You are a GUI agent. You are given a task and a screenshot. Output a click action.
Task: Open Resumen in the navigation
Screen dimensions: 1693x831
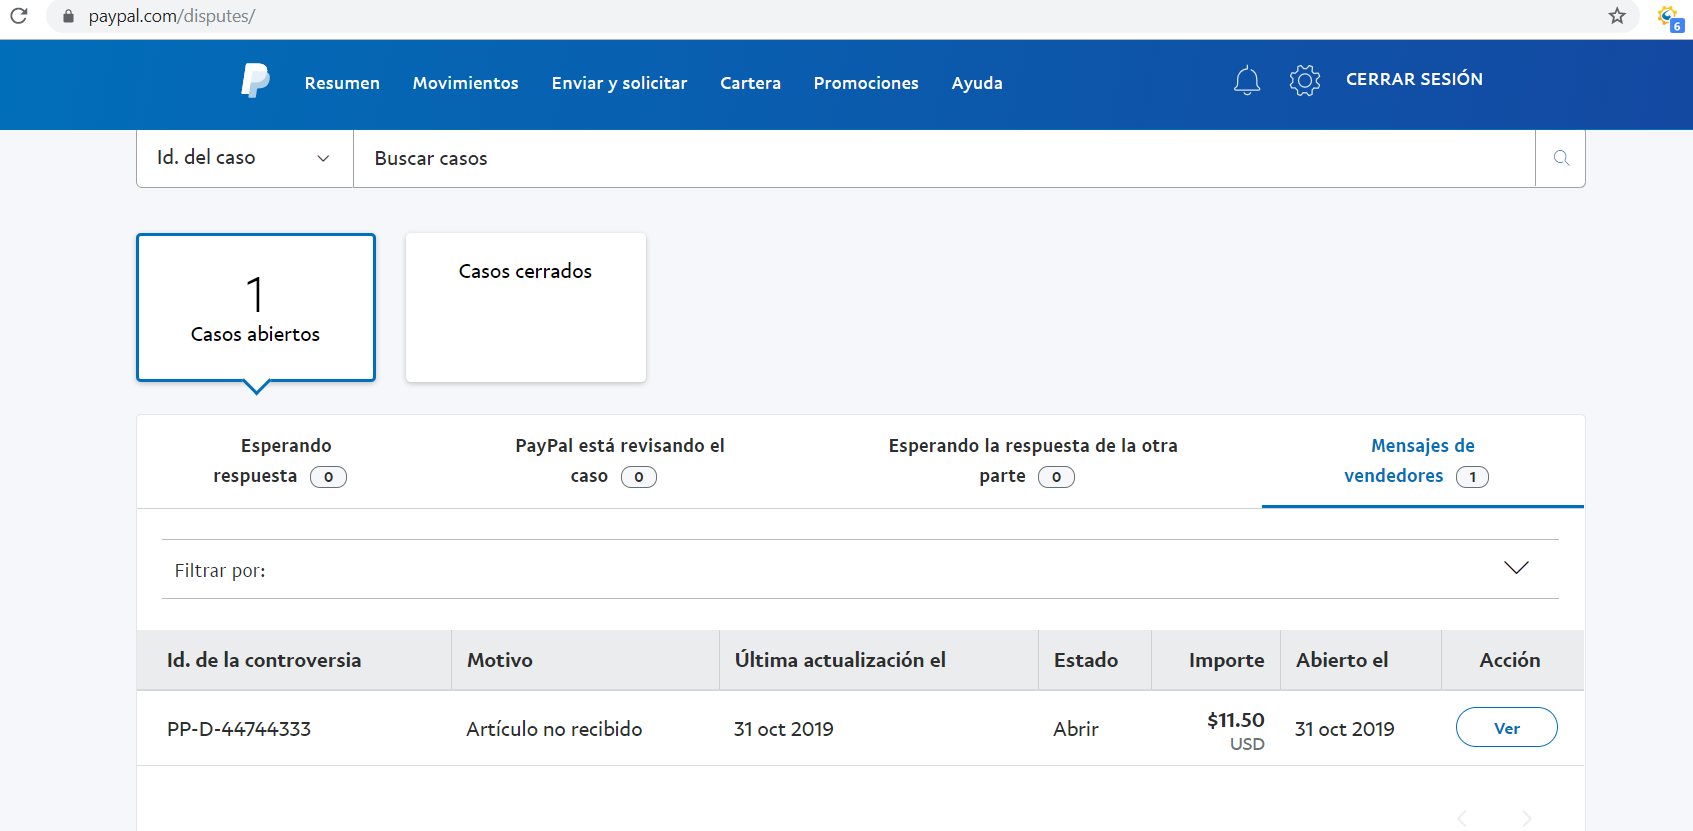342,83
